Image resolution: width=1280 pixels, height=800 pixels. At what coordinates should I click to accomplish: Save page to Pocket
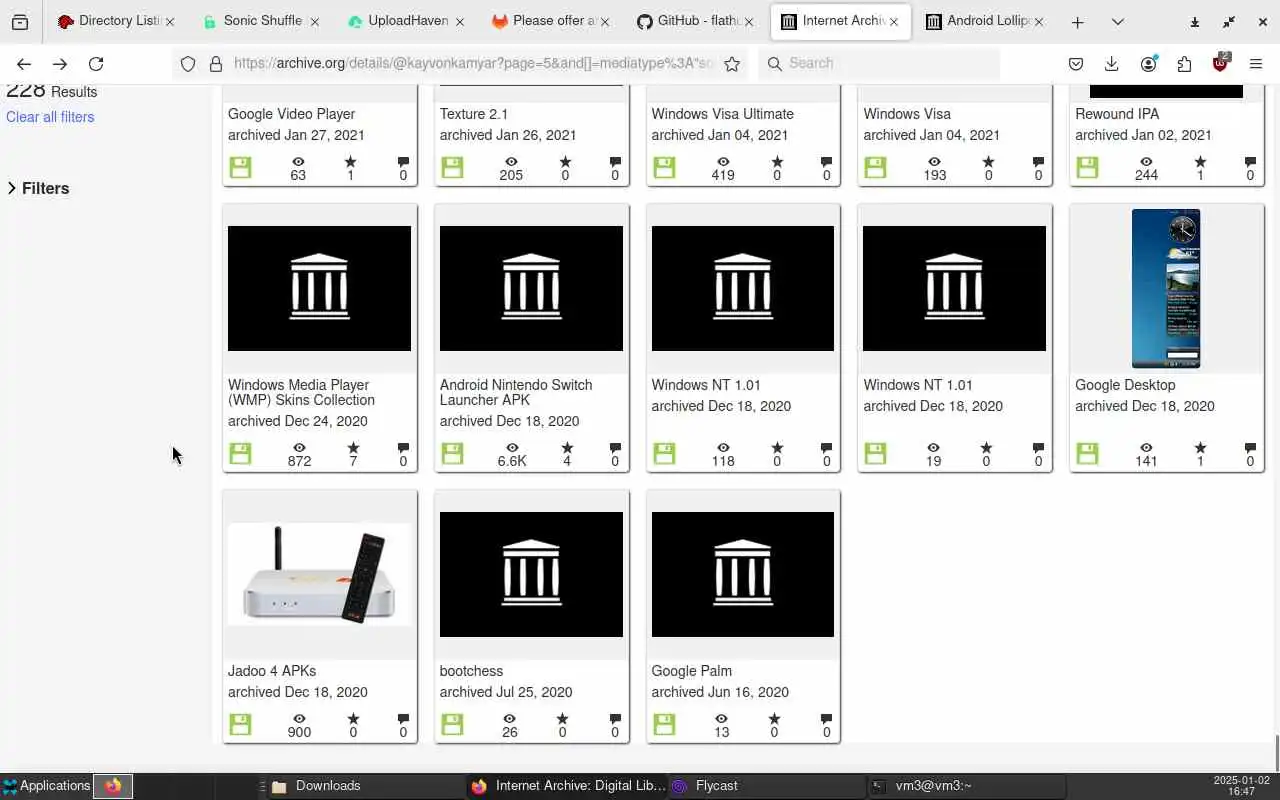(x=1076, y=64)
